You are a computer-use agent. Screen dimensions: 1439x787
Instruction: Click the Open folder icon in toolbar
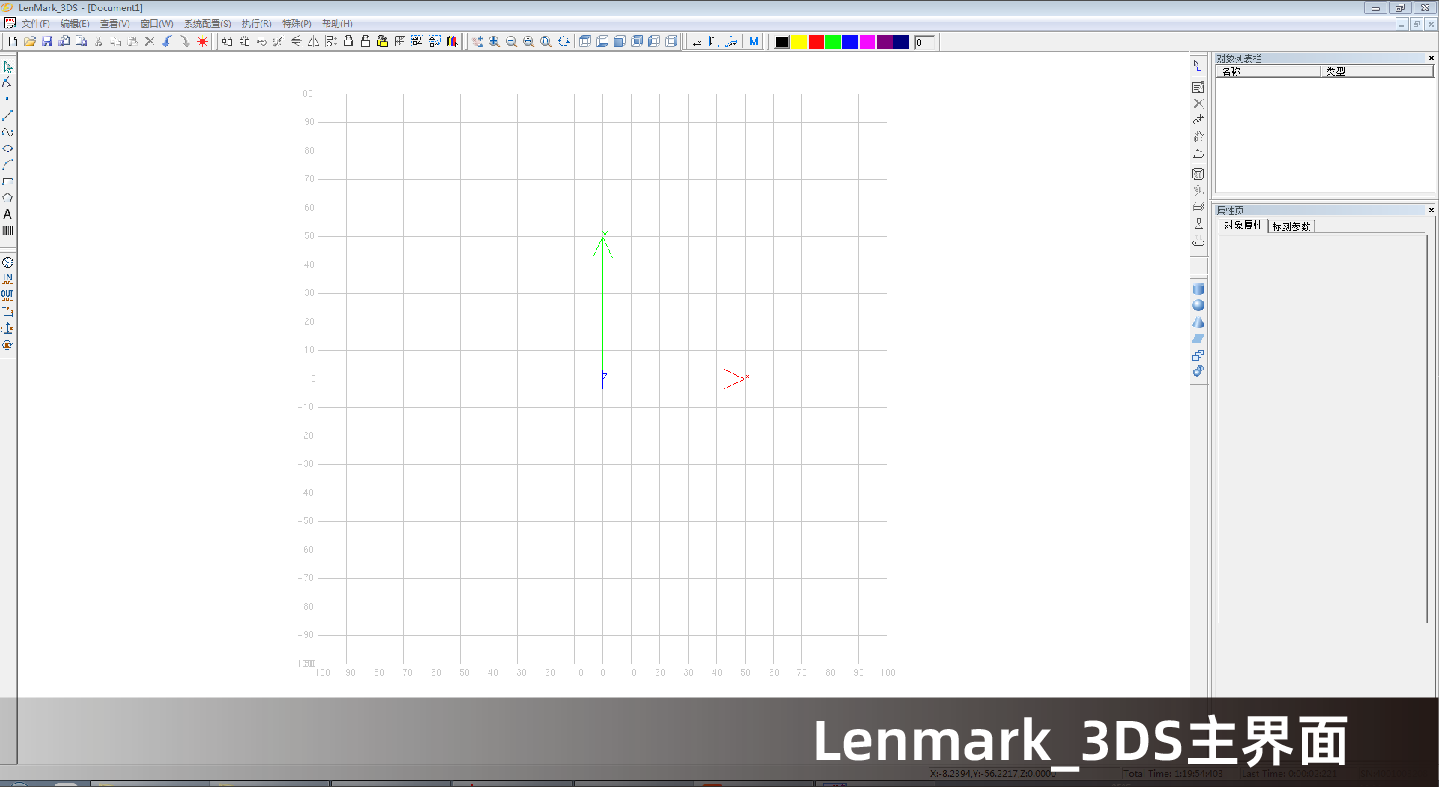tap(30, 42)
